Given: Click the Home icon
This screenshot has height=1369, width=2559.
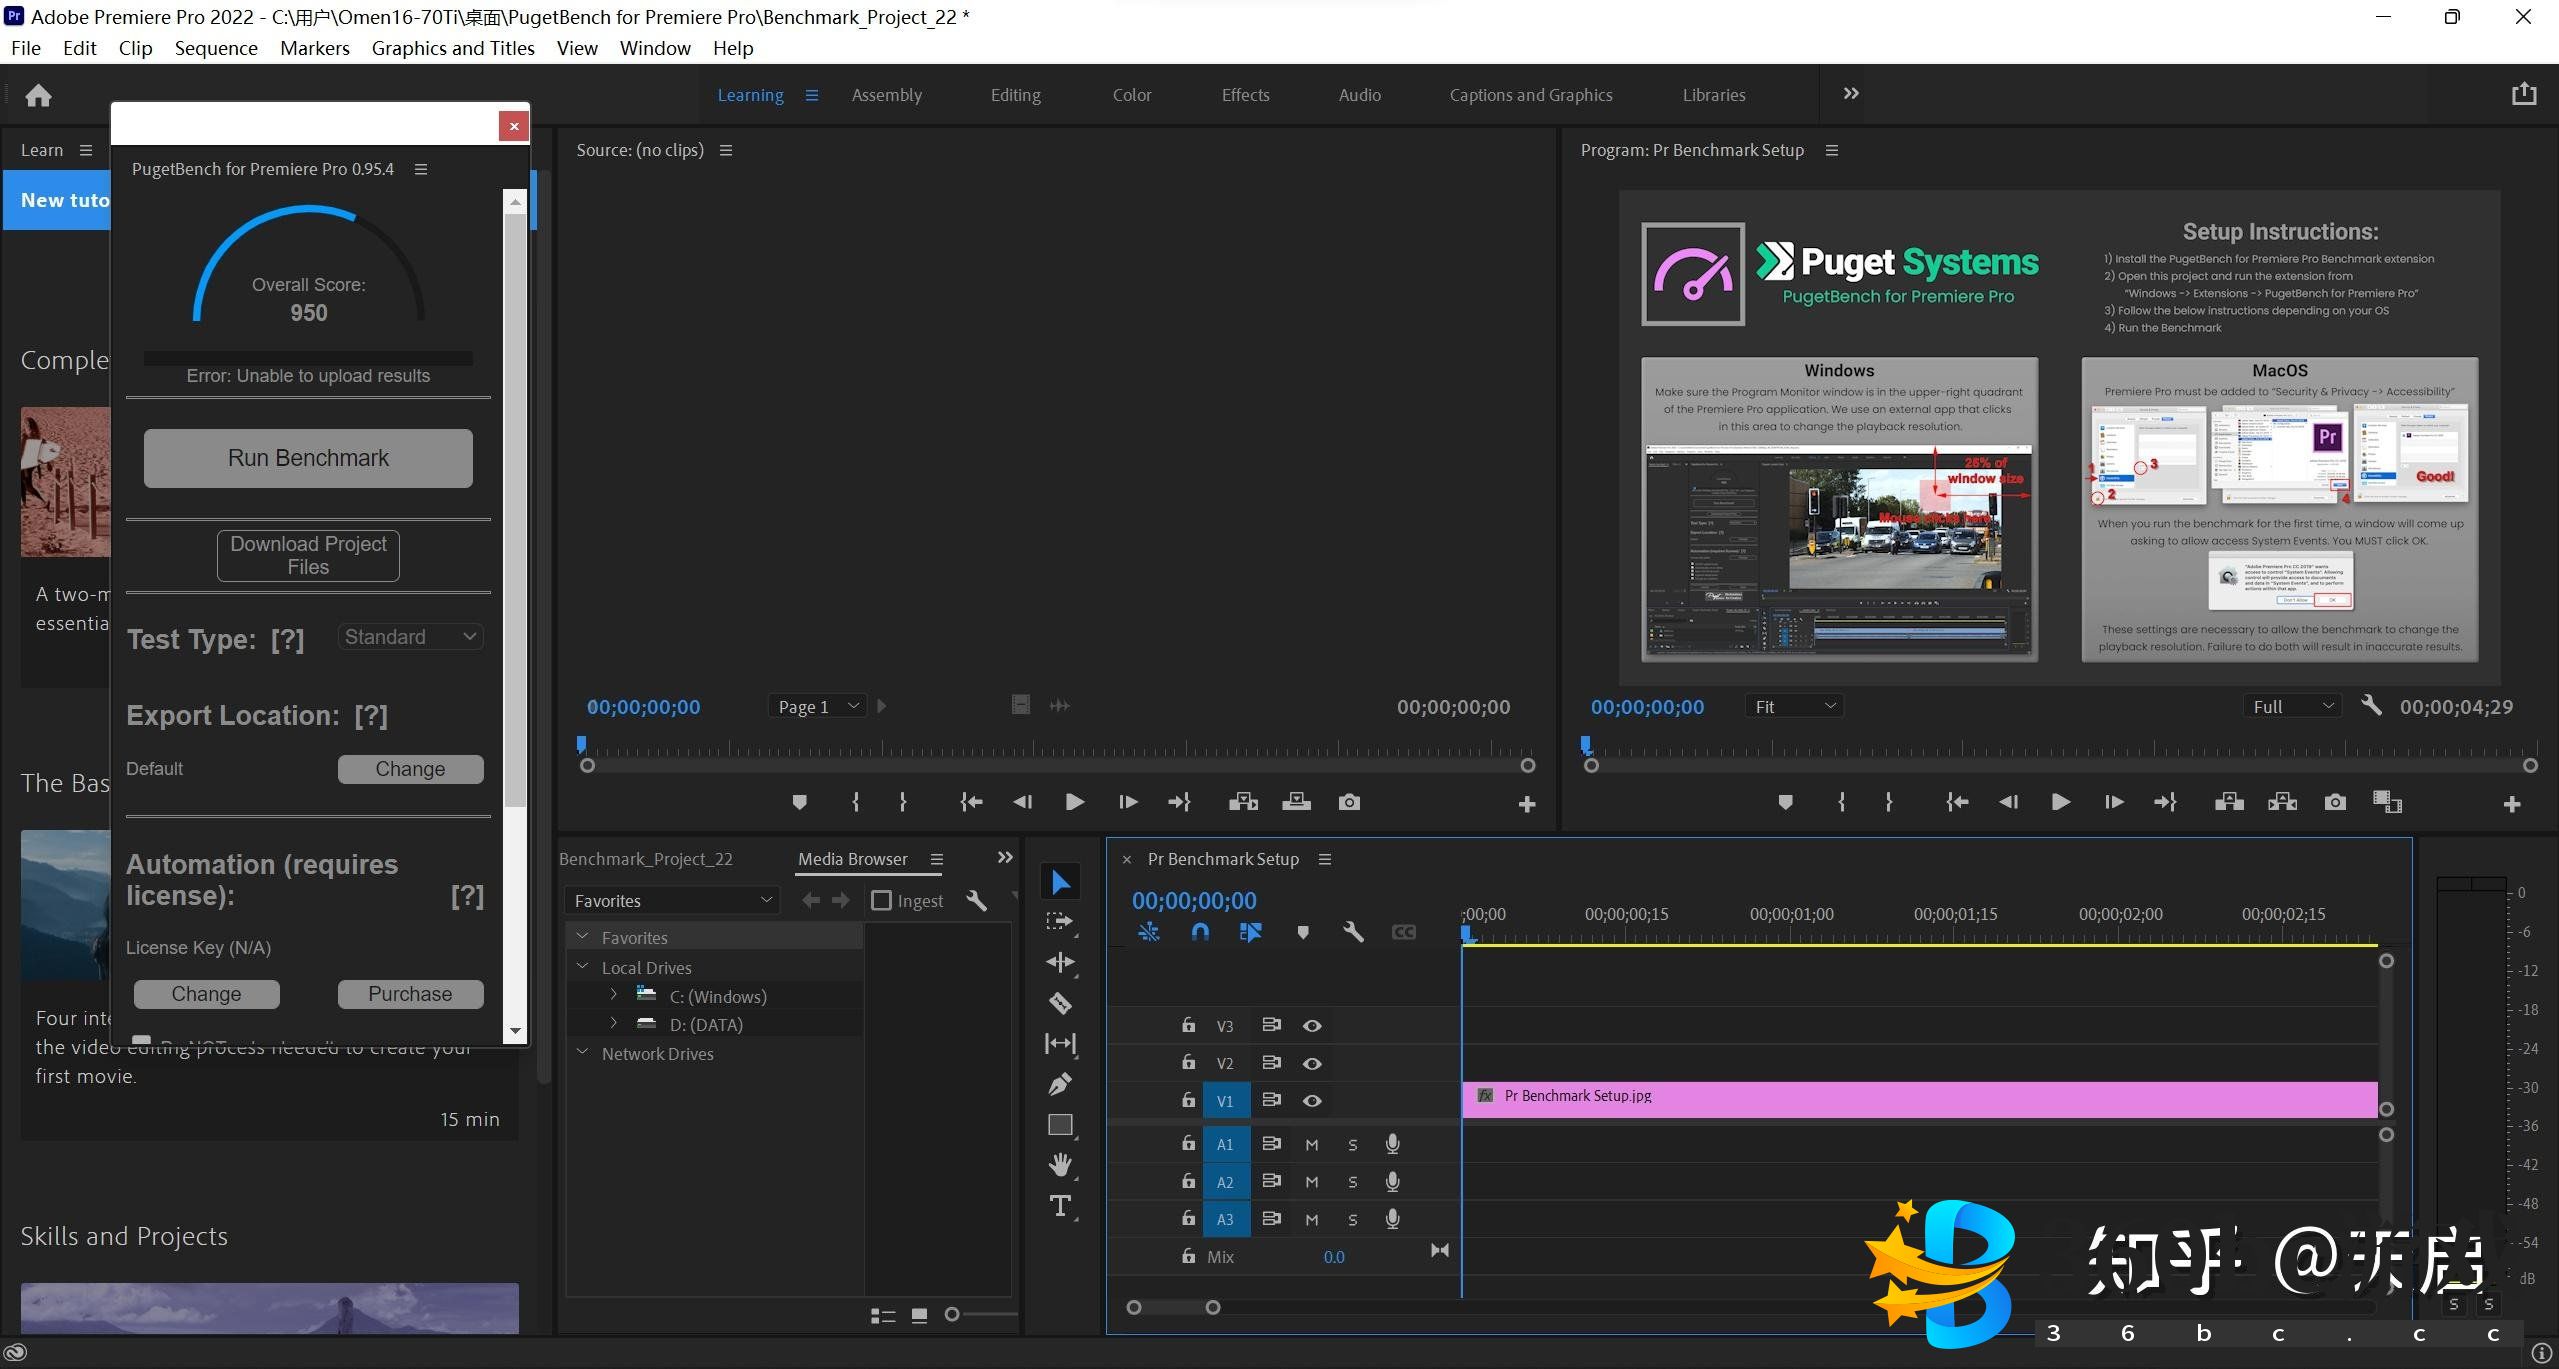Looking at the screenshot, I should tap(38, 95).
